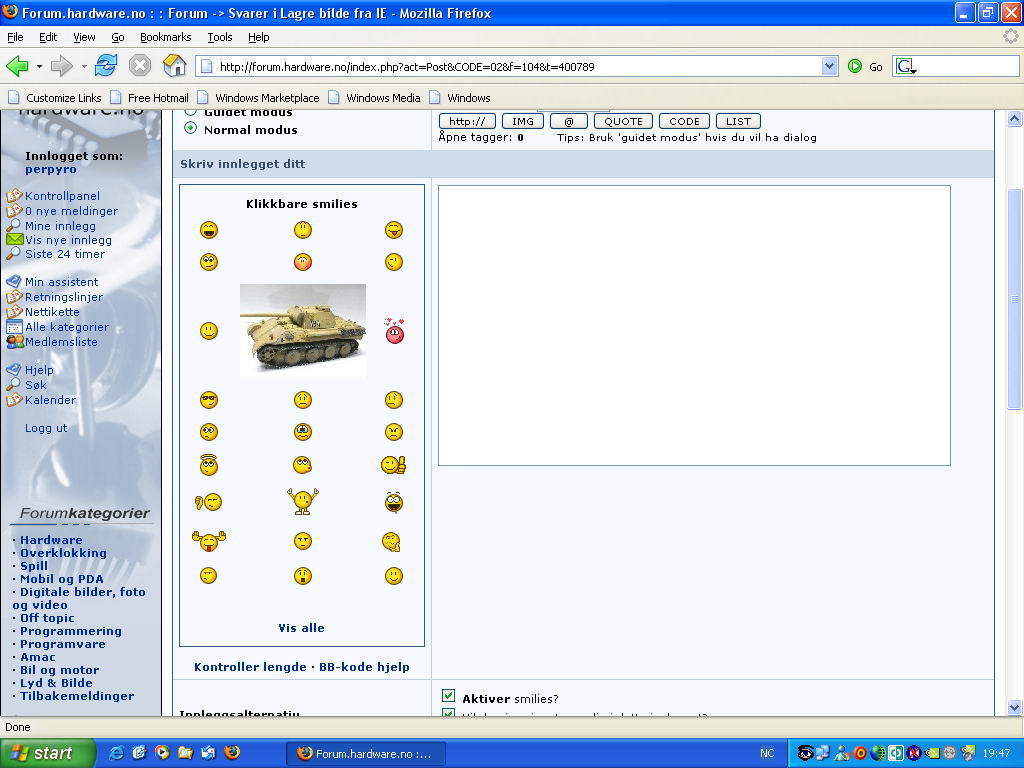Viewport: 1024px width, 768px height.
Task: Click the Reload page icon
Action: click(x=106, y=66)
